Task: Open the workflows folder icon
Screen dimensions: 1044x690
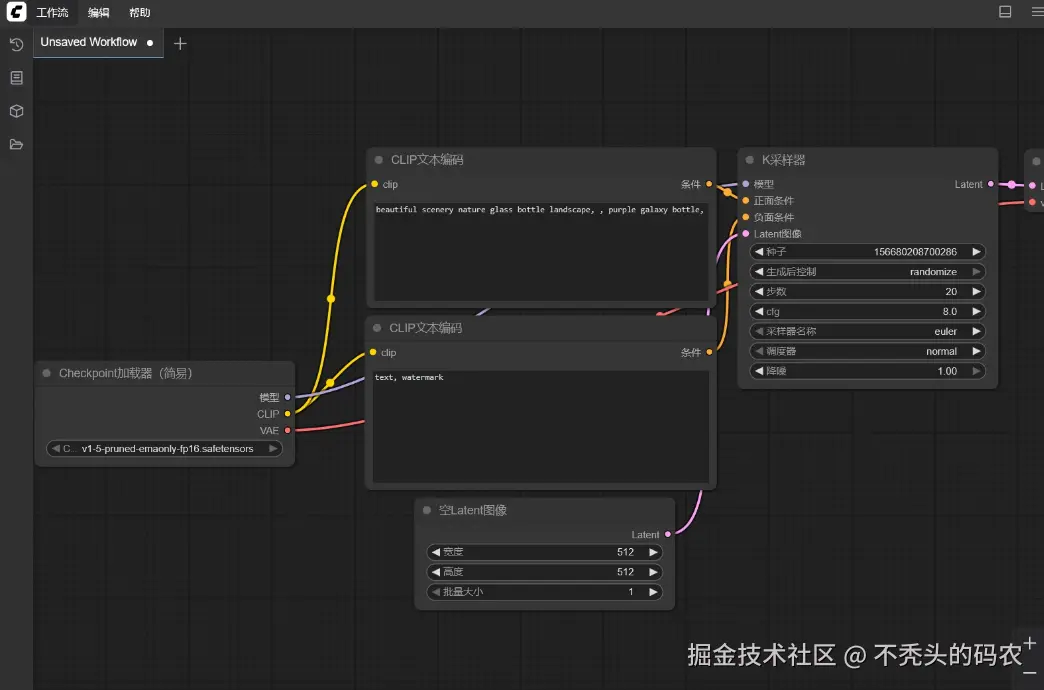Action: pyautogui.click(x=17, y=145)
